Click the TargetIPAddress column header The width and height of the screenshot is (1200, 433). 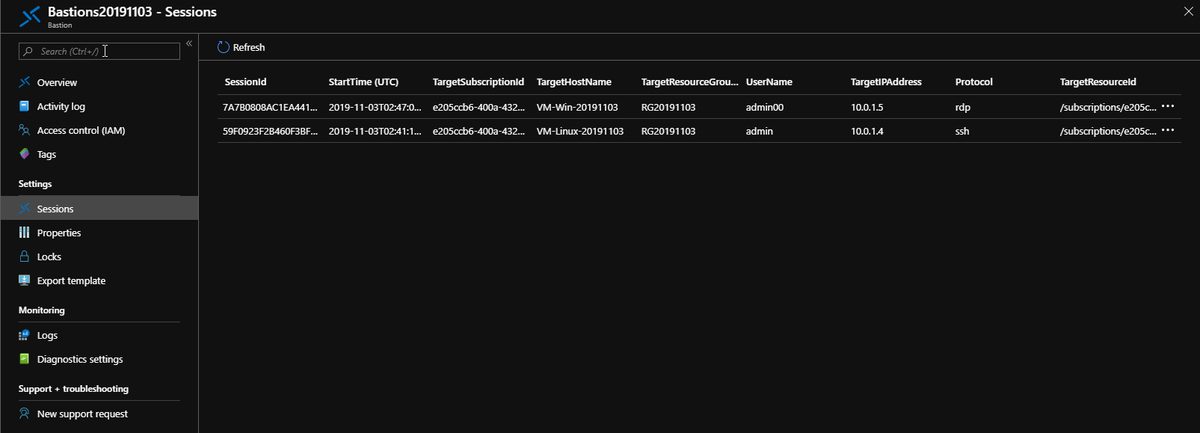[x=886, y=81]
